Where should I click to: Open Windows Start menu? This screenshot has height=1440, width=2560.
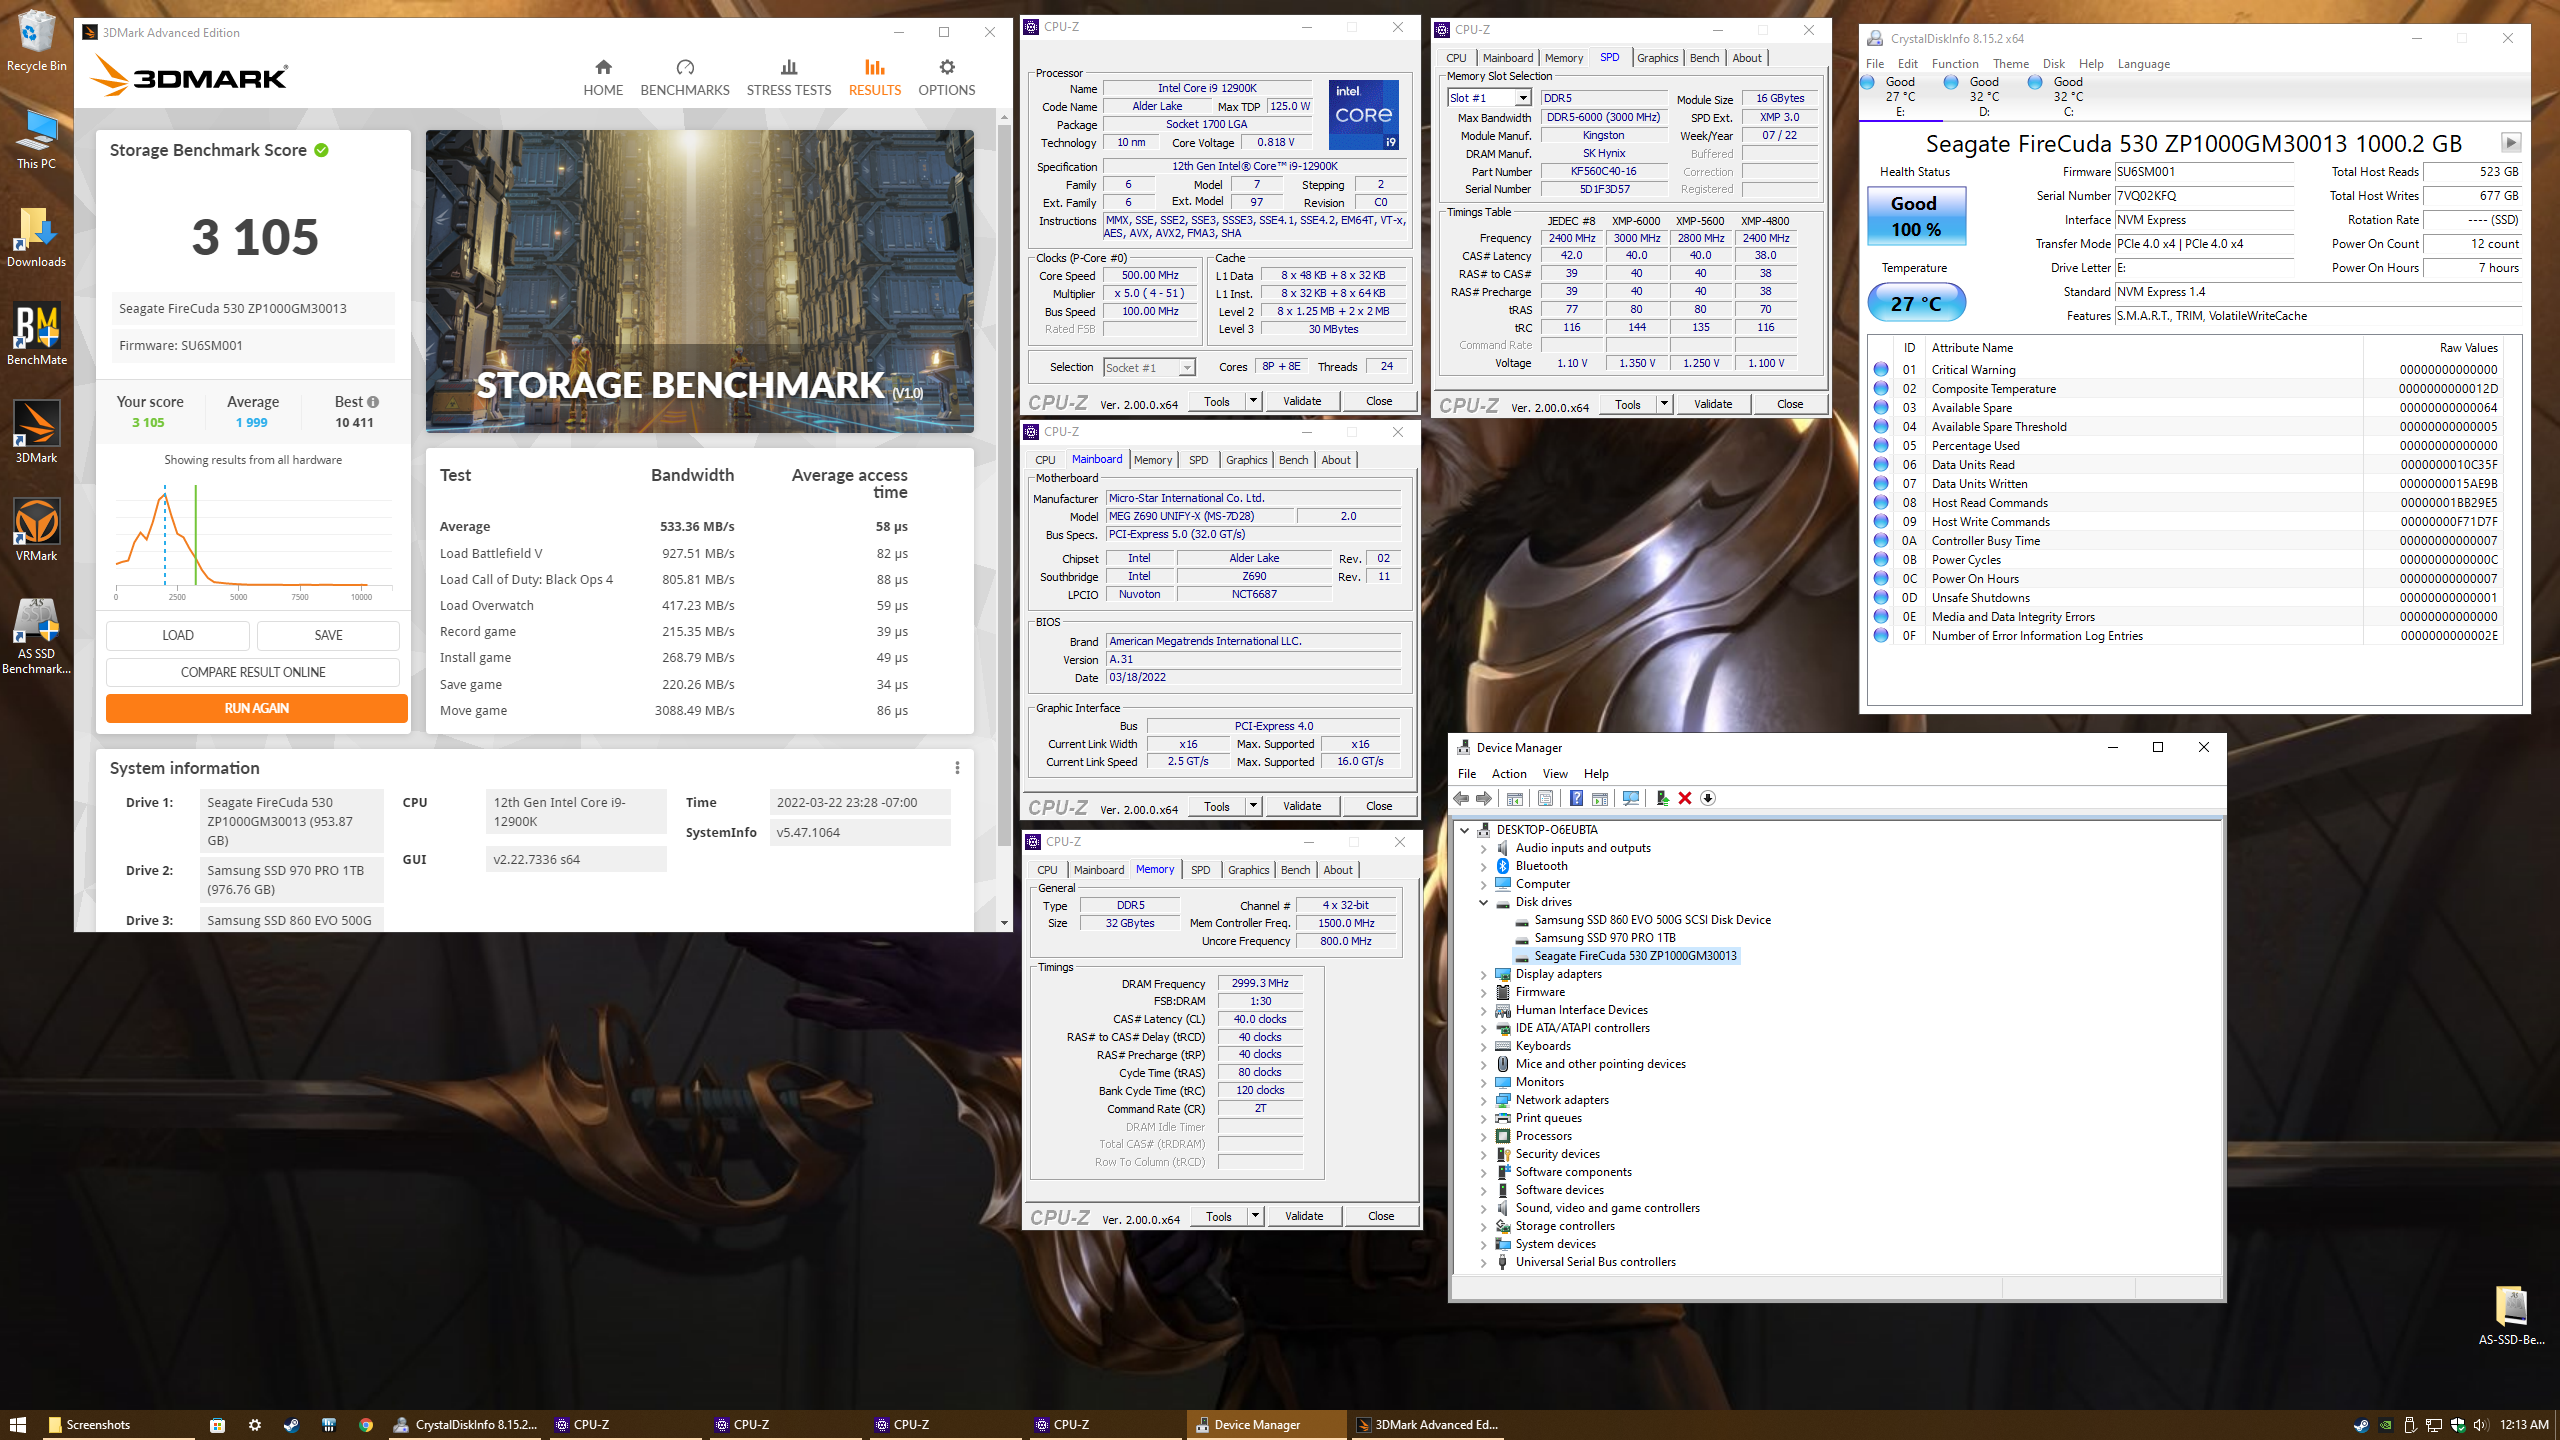[18, 1424]
